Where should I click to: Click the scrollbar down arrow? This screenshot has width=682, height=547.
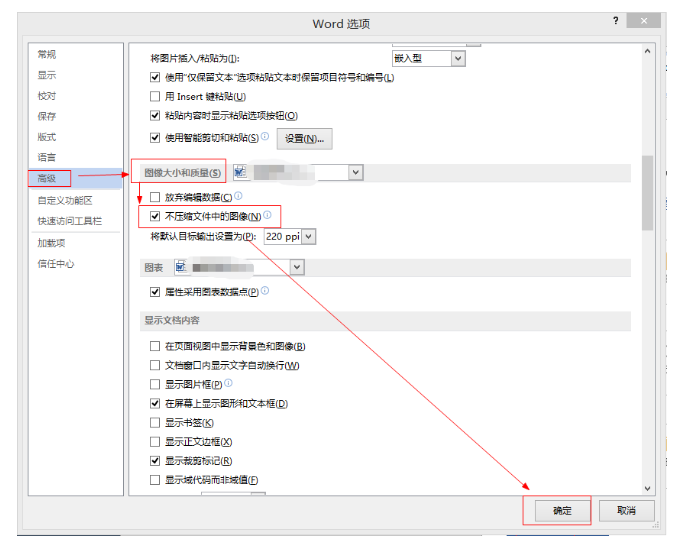coord(648,488)
